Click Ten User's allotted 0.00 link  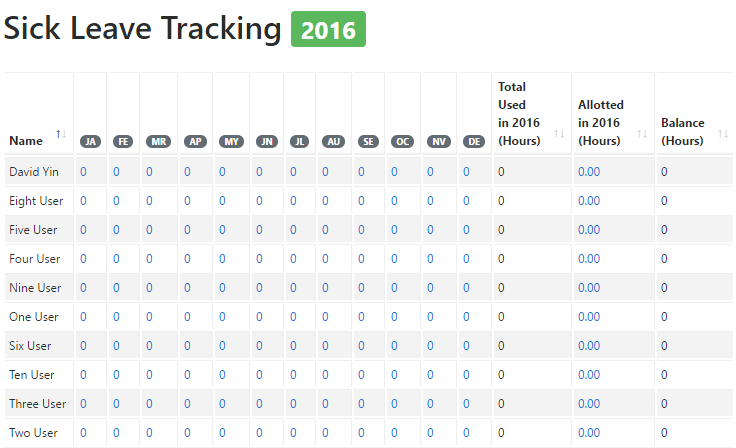[589, 375]
